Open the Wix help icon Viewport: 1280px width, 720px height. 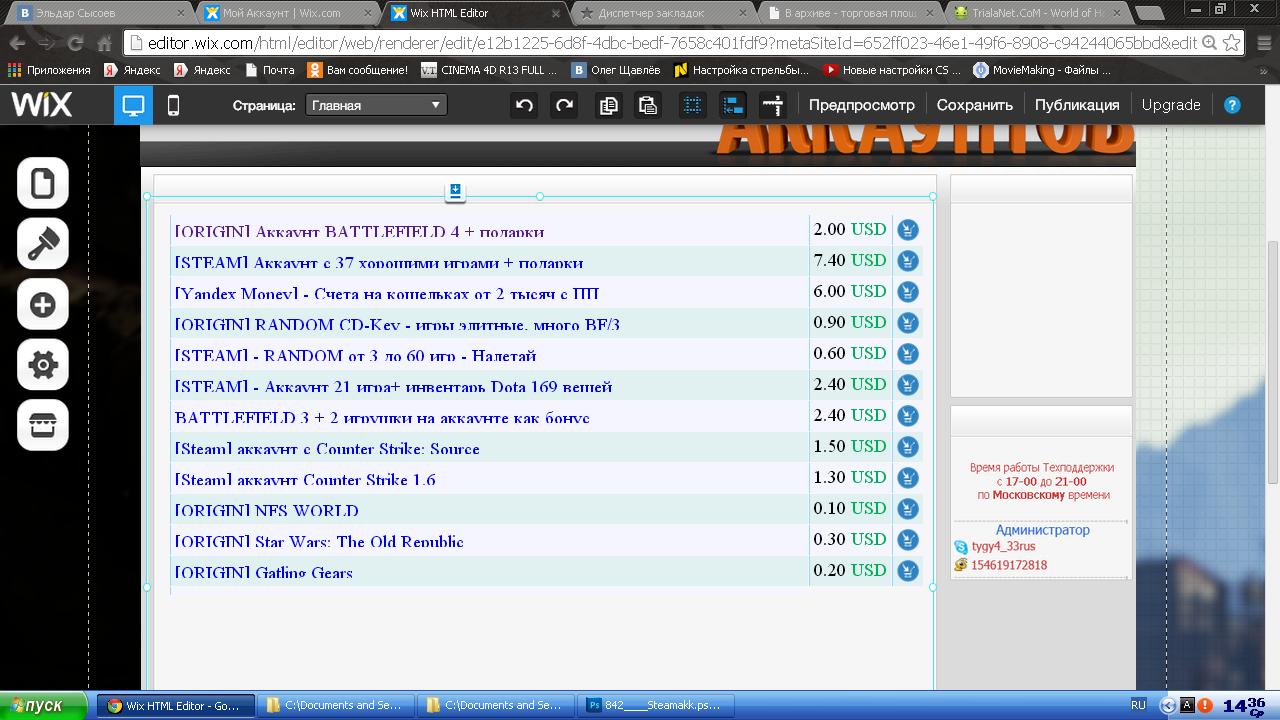[1232, 105]
